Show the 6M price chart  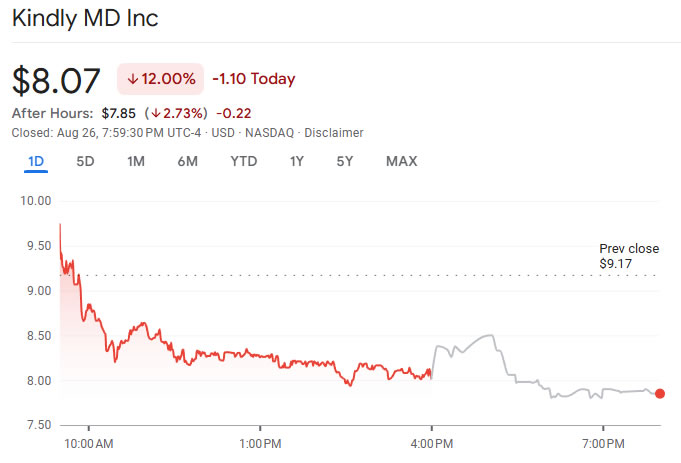187,161
